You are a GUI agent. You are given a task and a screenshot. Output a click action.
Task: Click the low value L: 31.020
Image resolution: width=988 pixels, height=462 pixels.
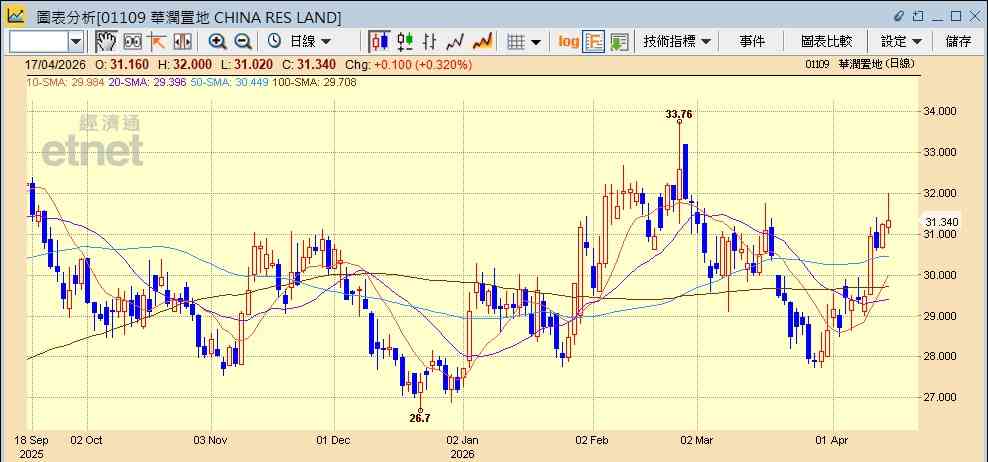point(247,64)
